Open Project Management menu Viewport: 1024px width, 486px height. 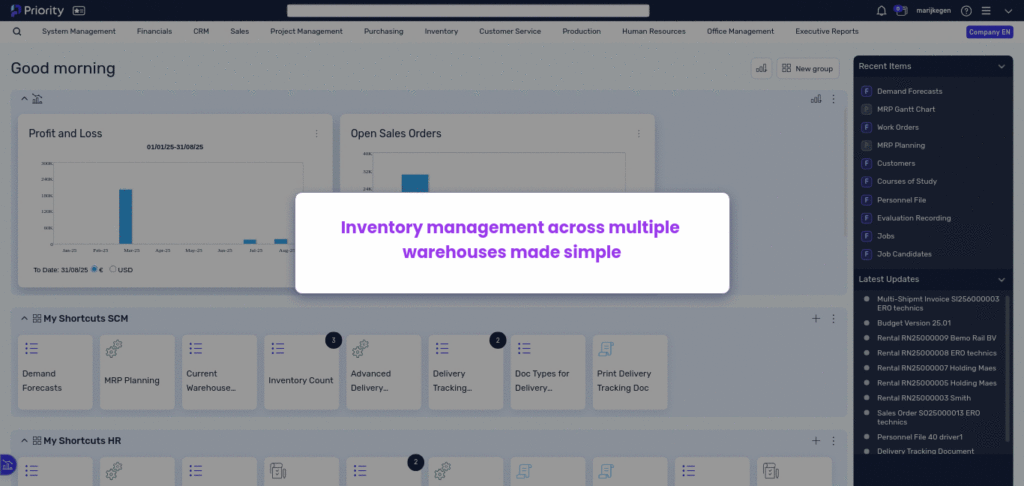click(x=306, y=31)
